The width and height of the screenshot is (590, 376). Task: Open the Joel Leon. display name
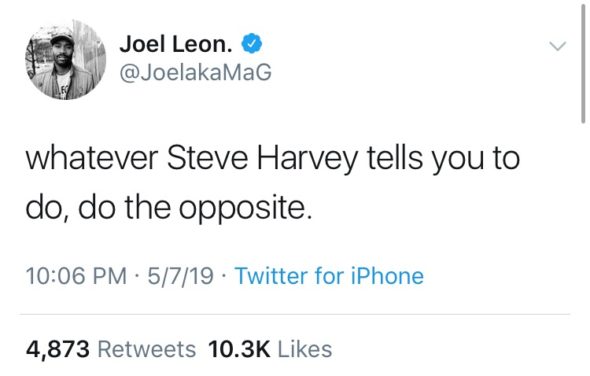[x=176, y=44]
